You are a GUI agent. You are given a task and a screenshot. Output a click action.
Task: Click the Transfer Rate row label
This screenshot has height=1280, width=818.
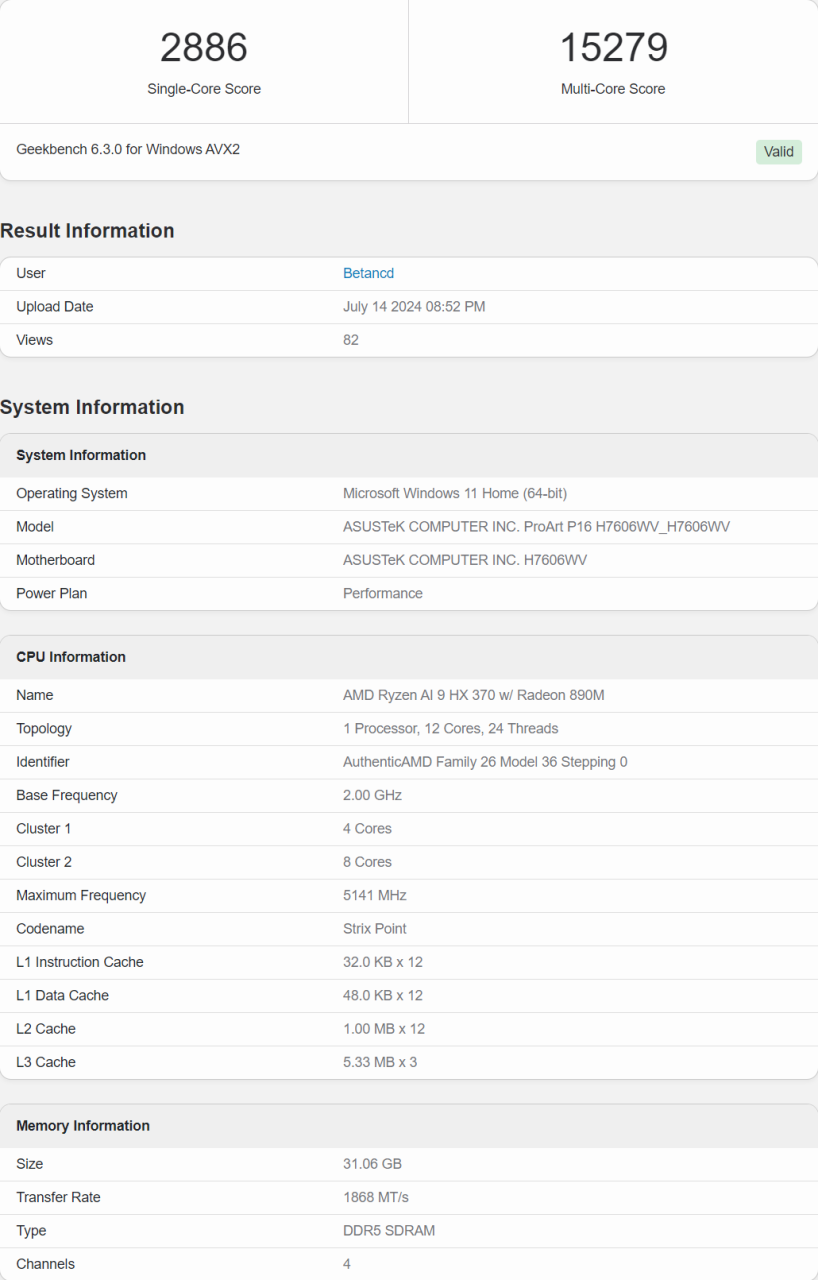click(58, 1197)
